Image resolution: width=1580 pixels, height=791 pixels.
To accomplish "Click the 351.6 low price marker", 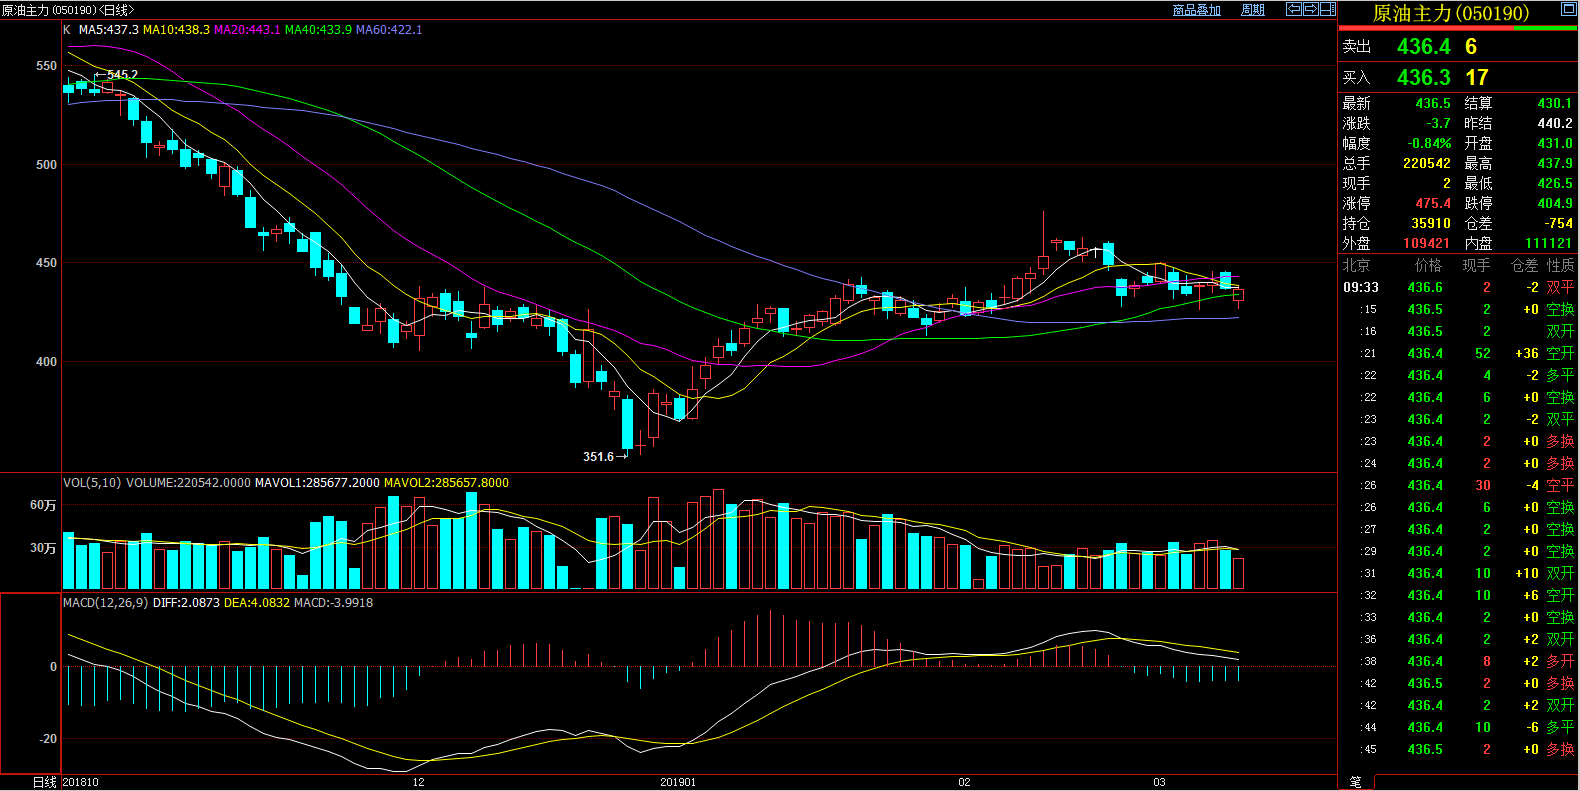I will point(599,457).
